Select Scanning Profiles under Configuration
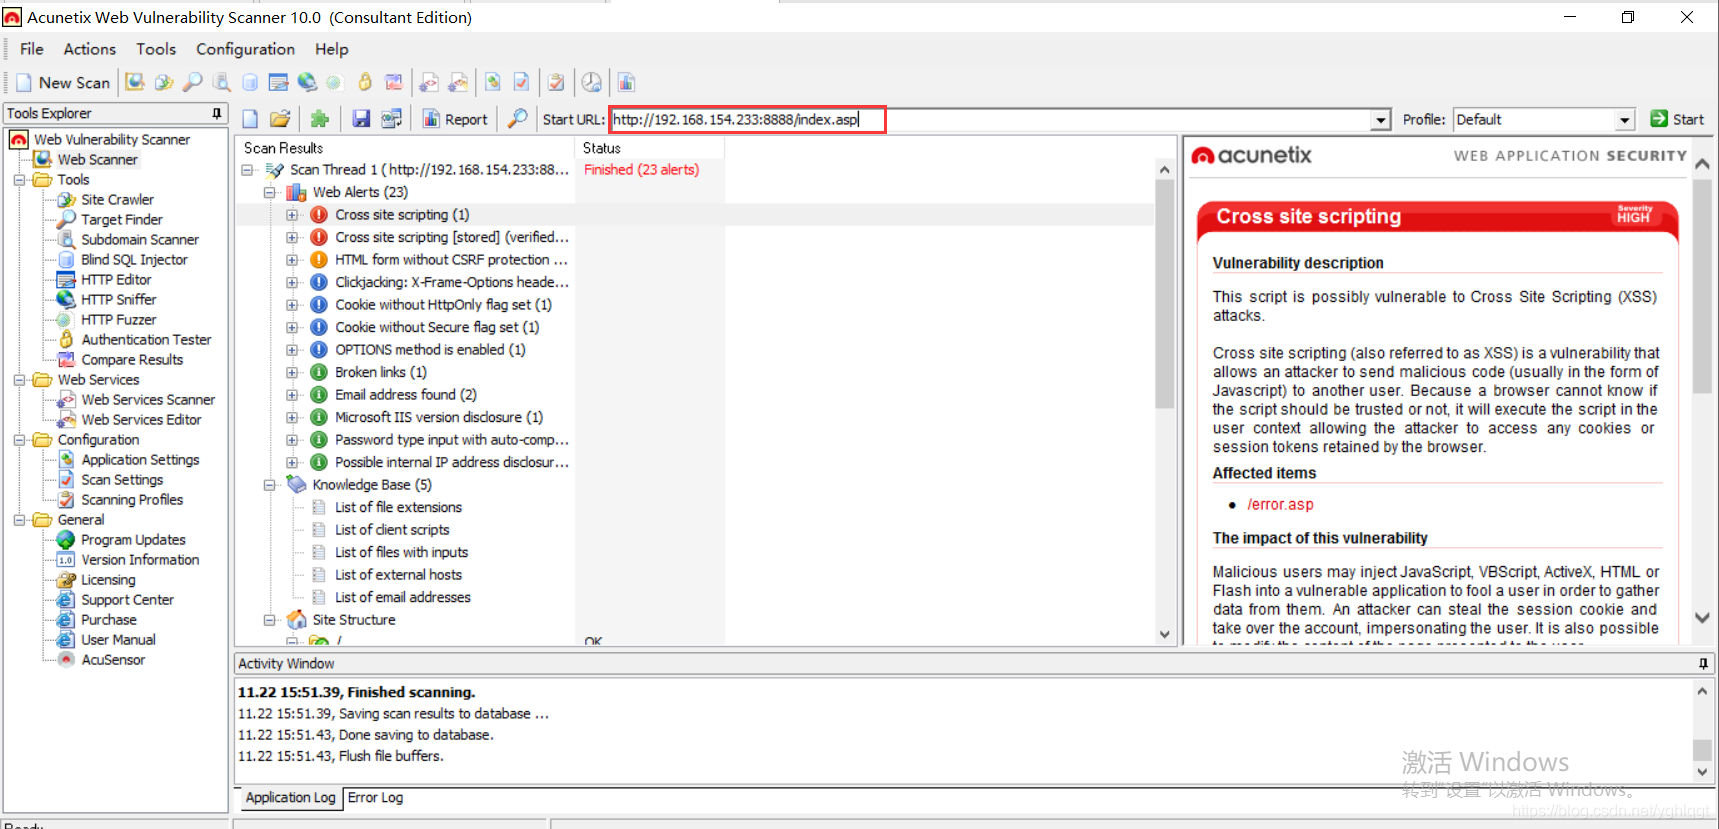The height and width of the screenshot is (829, 1719). pyautogui.click(x=132, y=500)
